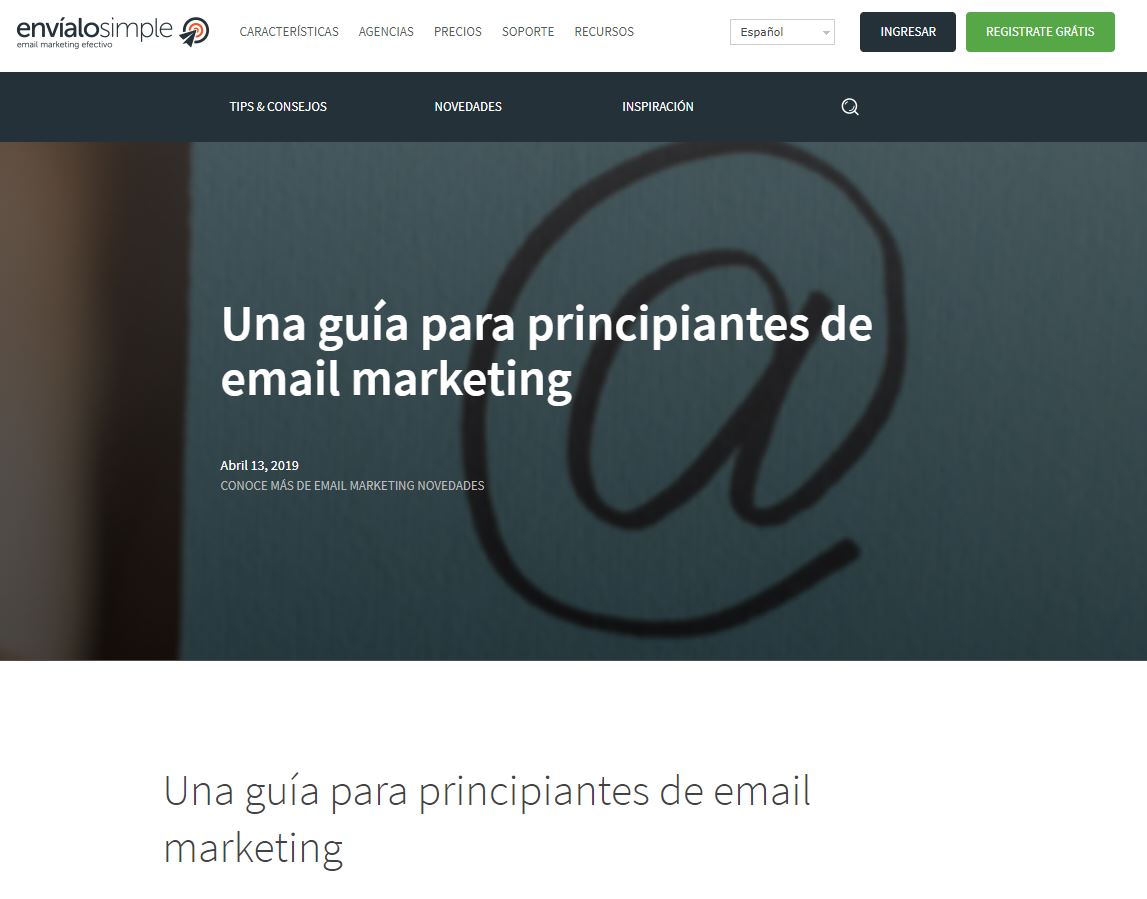Viewport: 1147px width, 899px height.
Task: Open the Español language selector
Action: click(782, 32)
